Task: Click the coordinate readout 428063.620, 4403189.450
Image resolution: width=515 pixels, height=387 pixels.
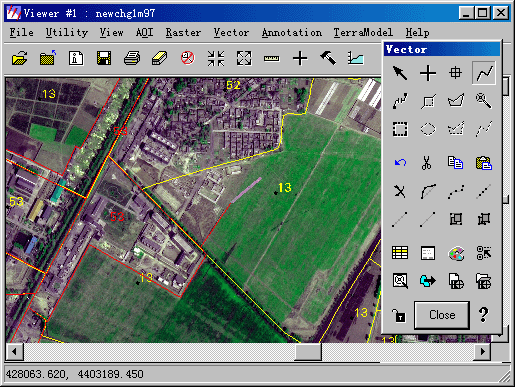Action: [75, 374]
